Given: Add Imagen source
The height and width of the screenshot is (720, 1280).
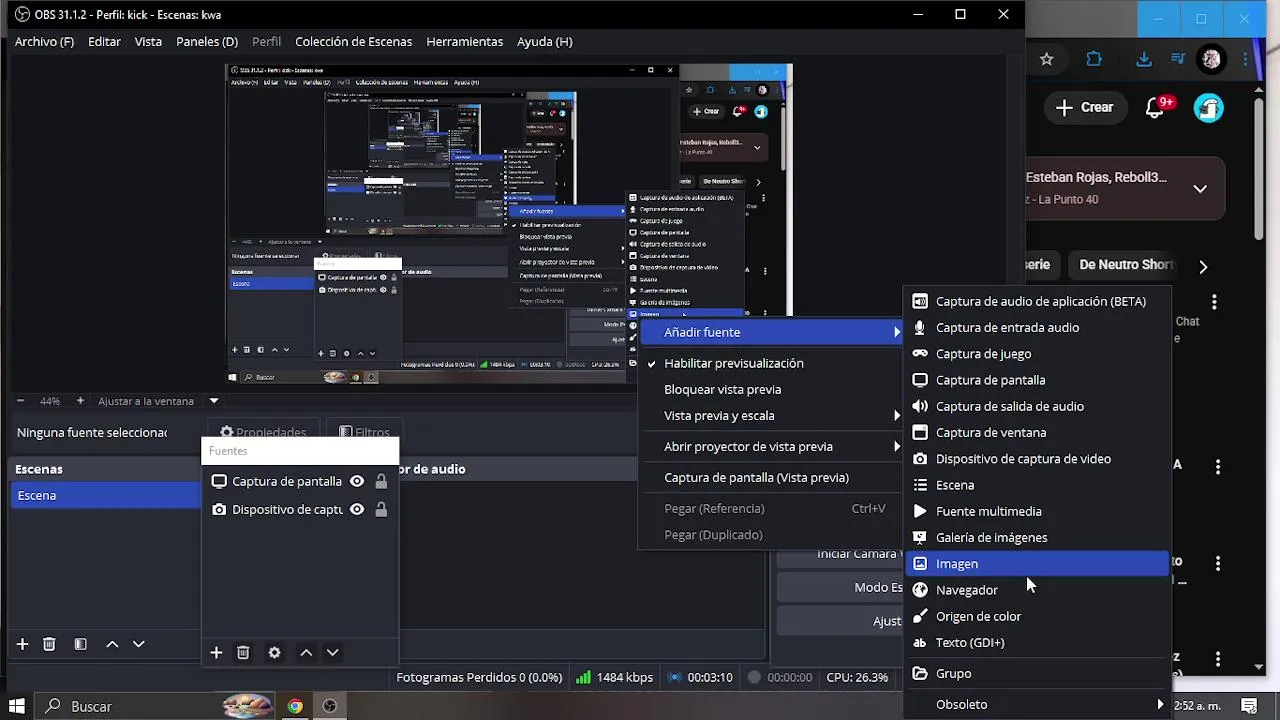Looking at the screenshot, I should 1037,563.
